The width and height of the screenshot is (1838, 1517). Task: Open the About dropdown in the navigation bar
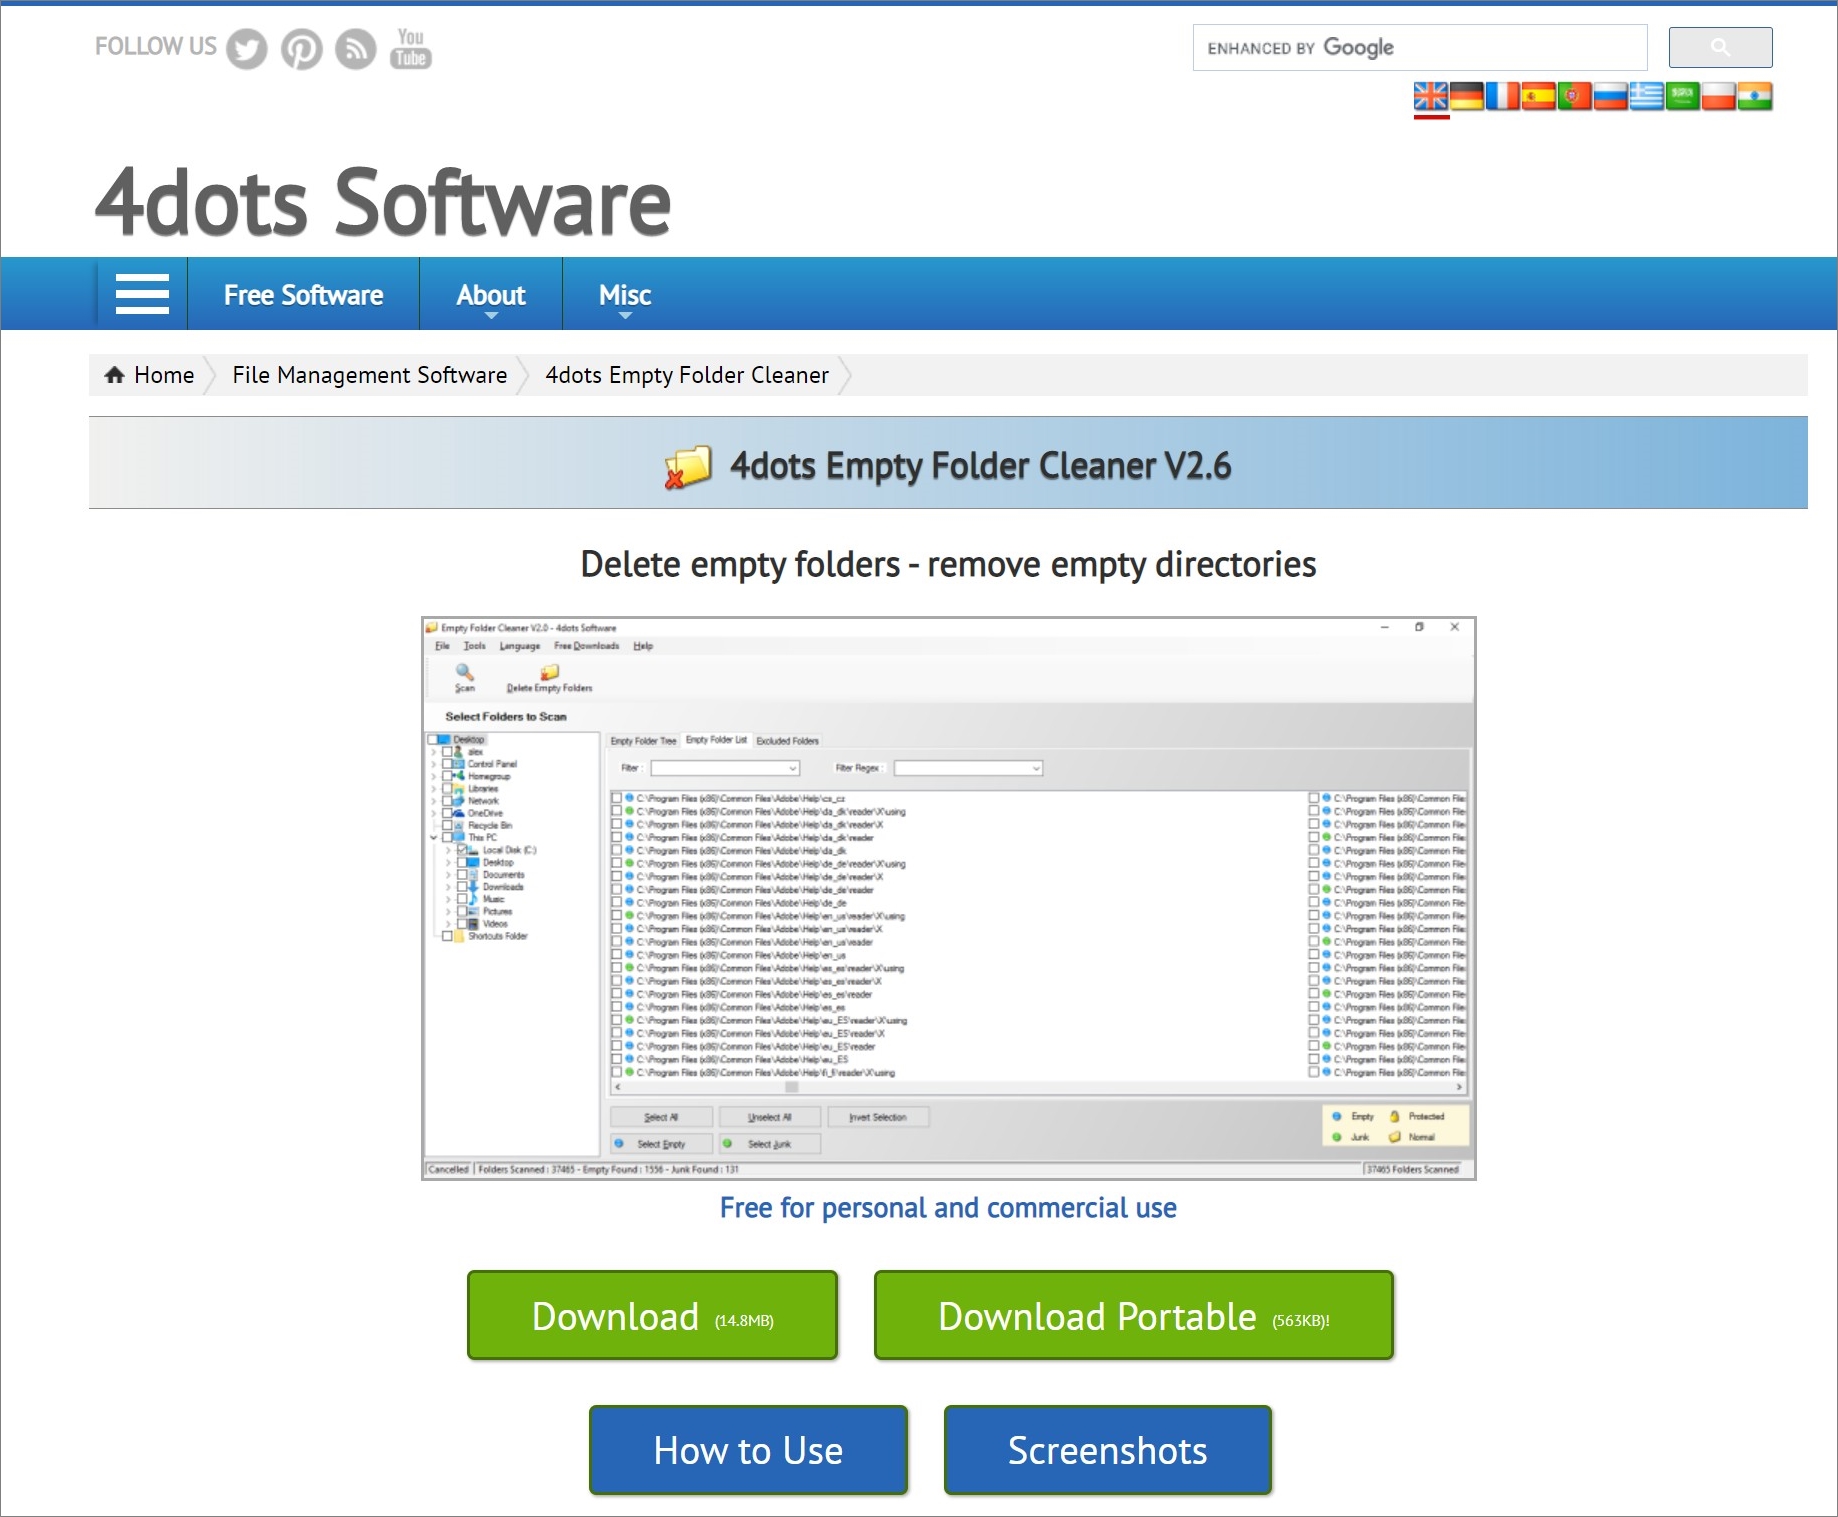(x=490, y=294)
